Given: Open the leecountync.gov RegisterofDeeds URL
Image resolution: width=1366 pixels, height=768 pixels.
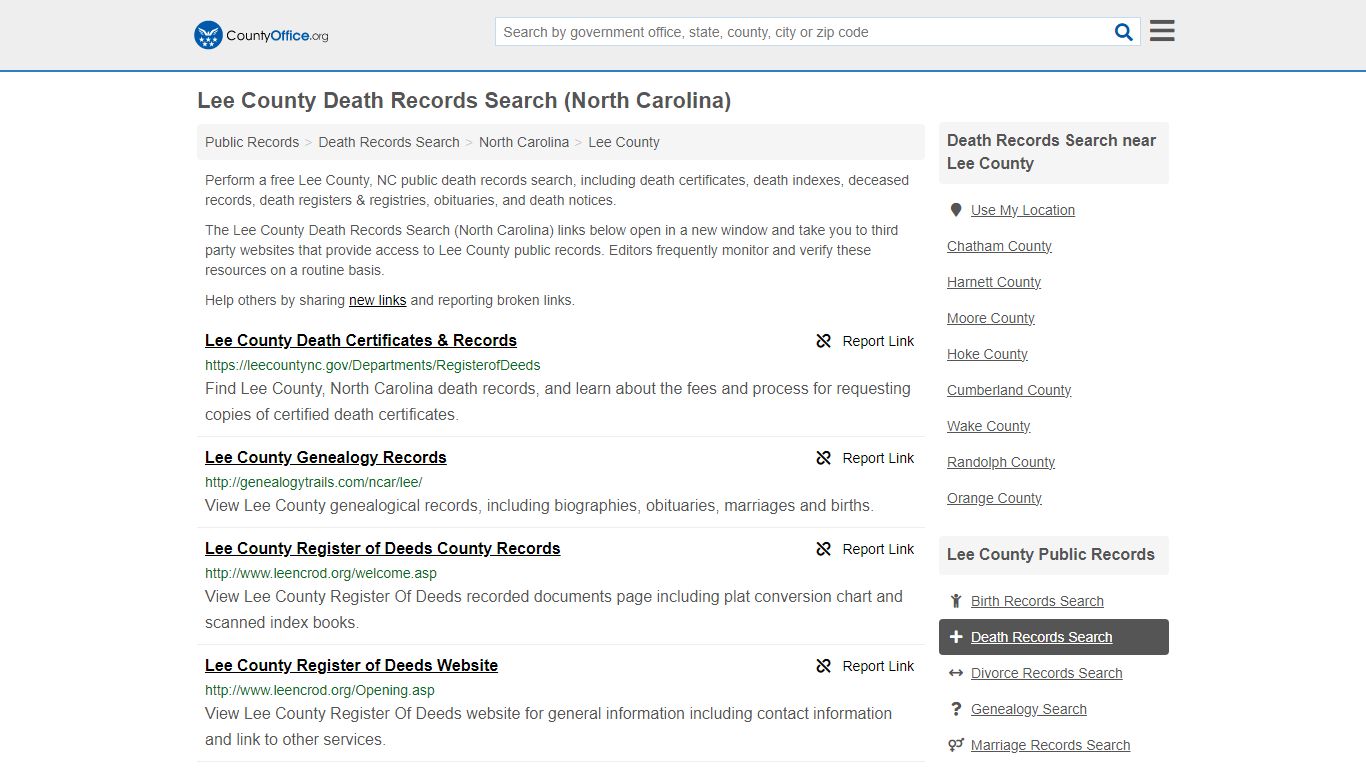Looking at the screenshot, I should (x=373, y=365).
